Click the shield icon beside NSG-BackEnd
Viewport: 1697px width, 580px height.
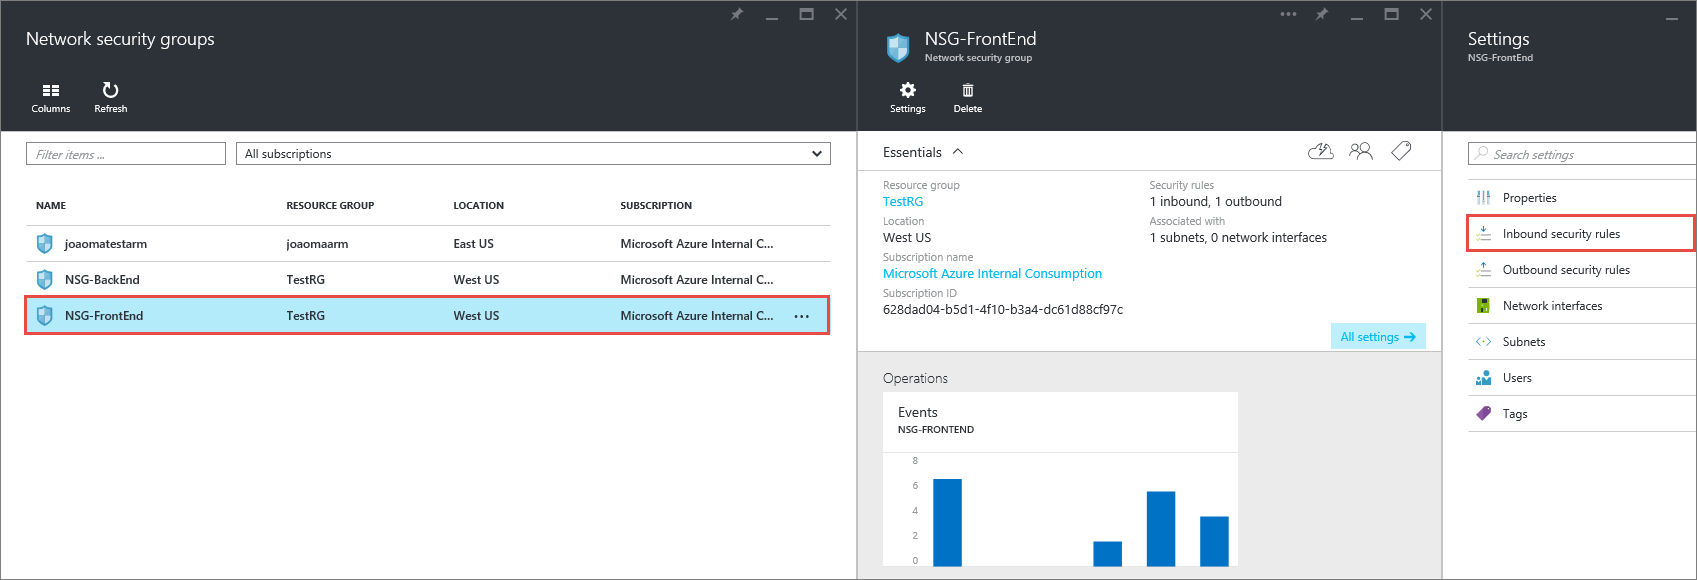pos(44,279)
